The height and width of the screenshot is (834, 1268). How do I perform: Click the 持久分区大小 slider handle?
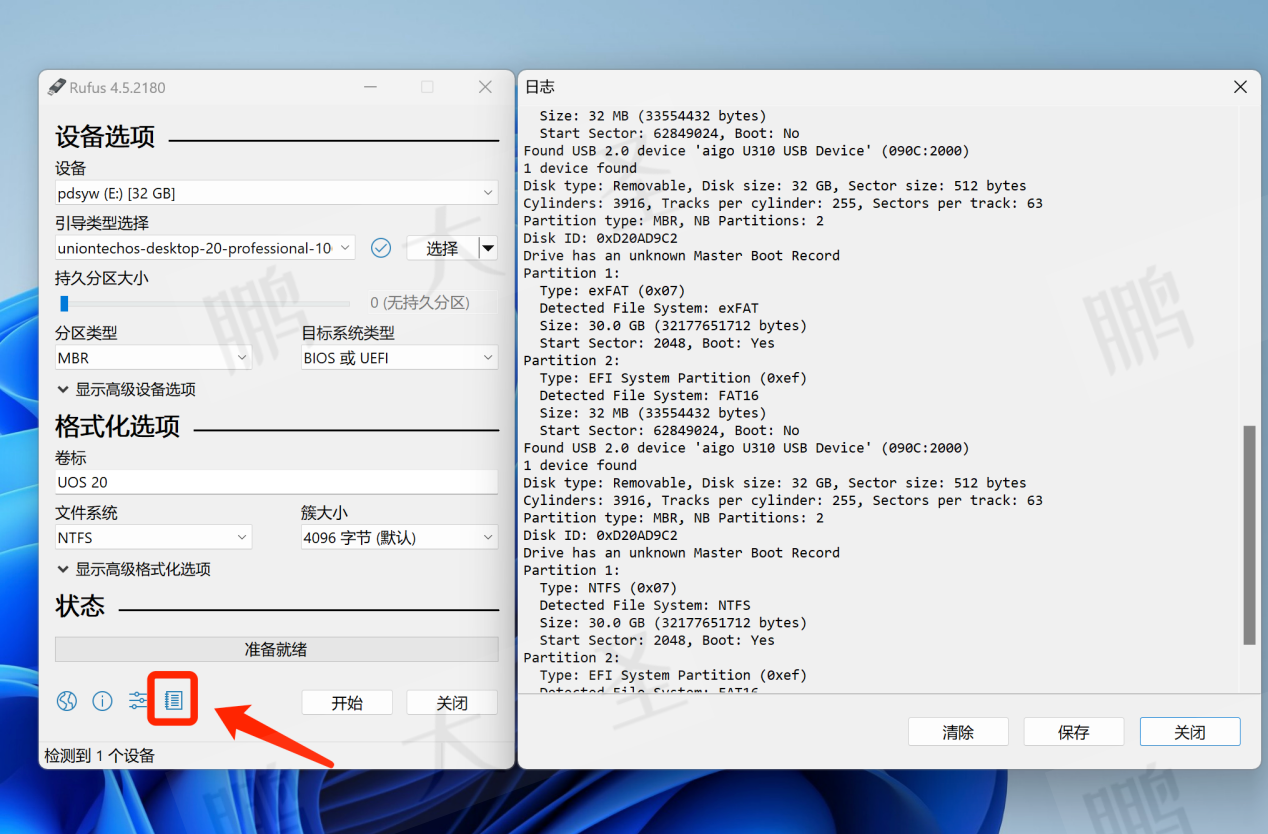pyautogui.click(x=64, y=303)
